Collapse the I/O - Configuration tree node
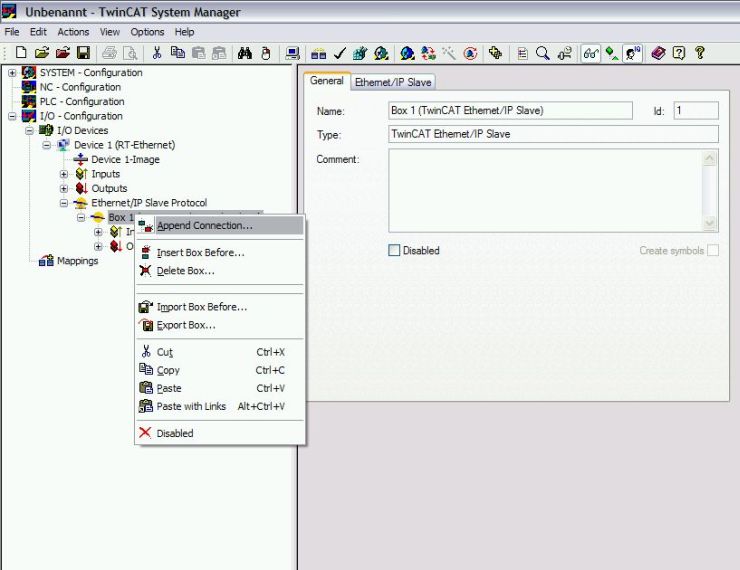Image resolution: width=740 pixels, height=570 pixels. pyautogui.click(x=12, y=116)
